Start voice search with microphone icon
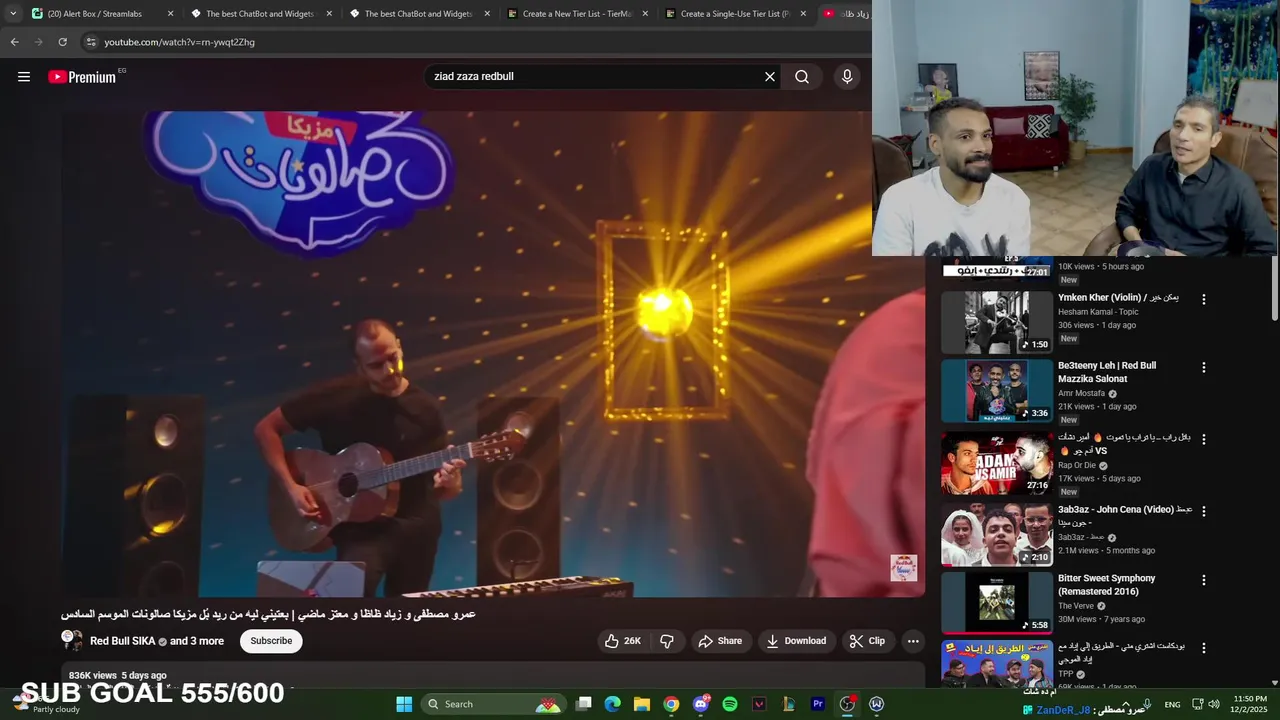The image size is (1280, 720). 847,77
